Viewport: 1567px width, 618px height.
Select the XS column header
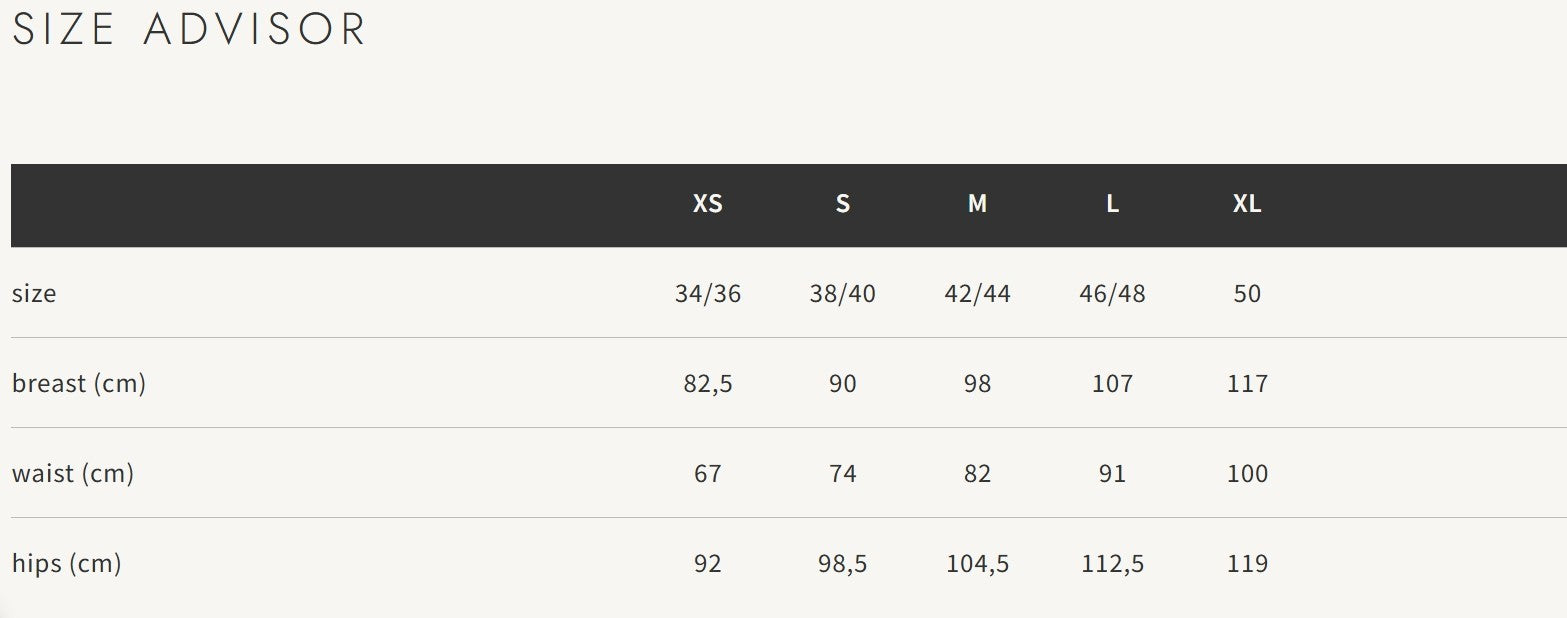click(707, 204)
